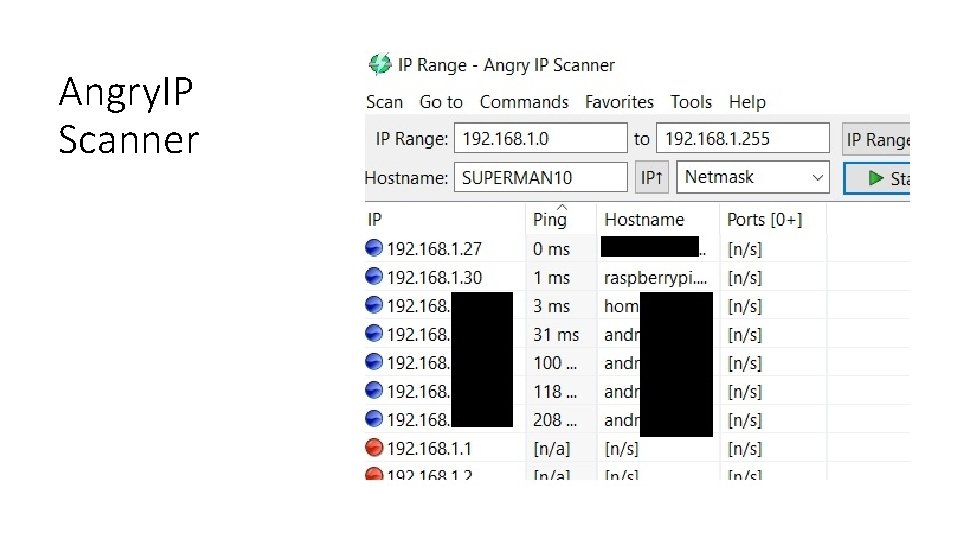
Task: Open the Tools menu
Action: coord(691,102)
